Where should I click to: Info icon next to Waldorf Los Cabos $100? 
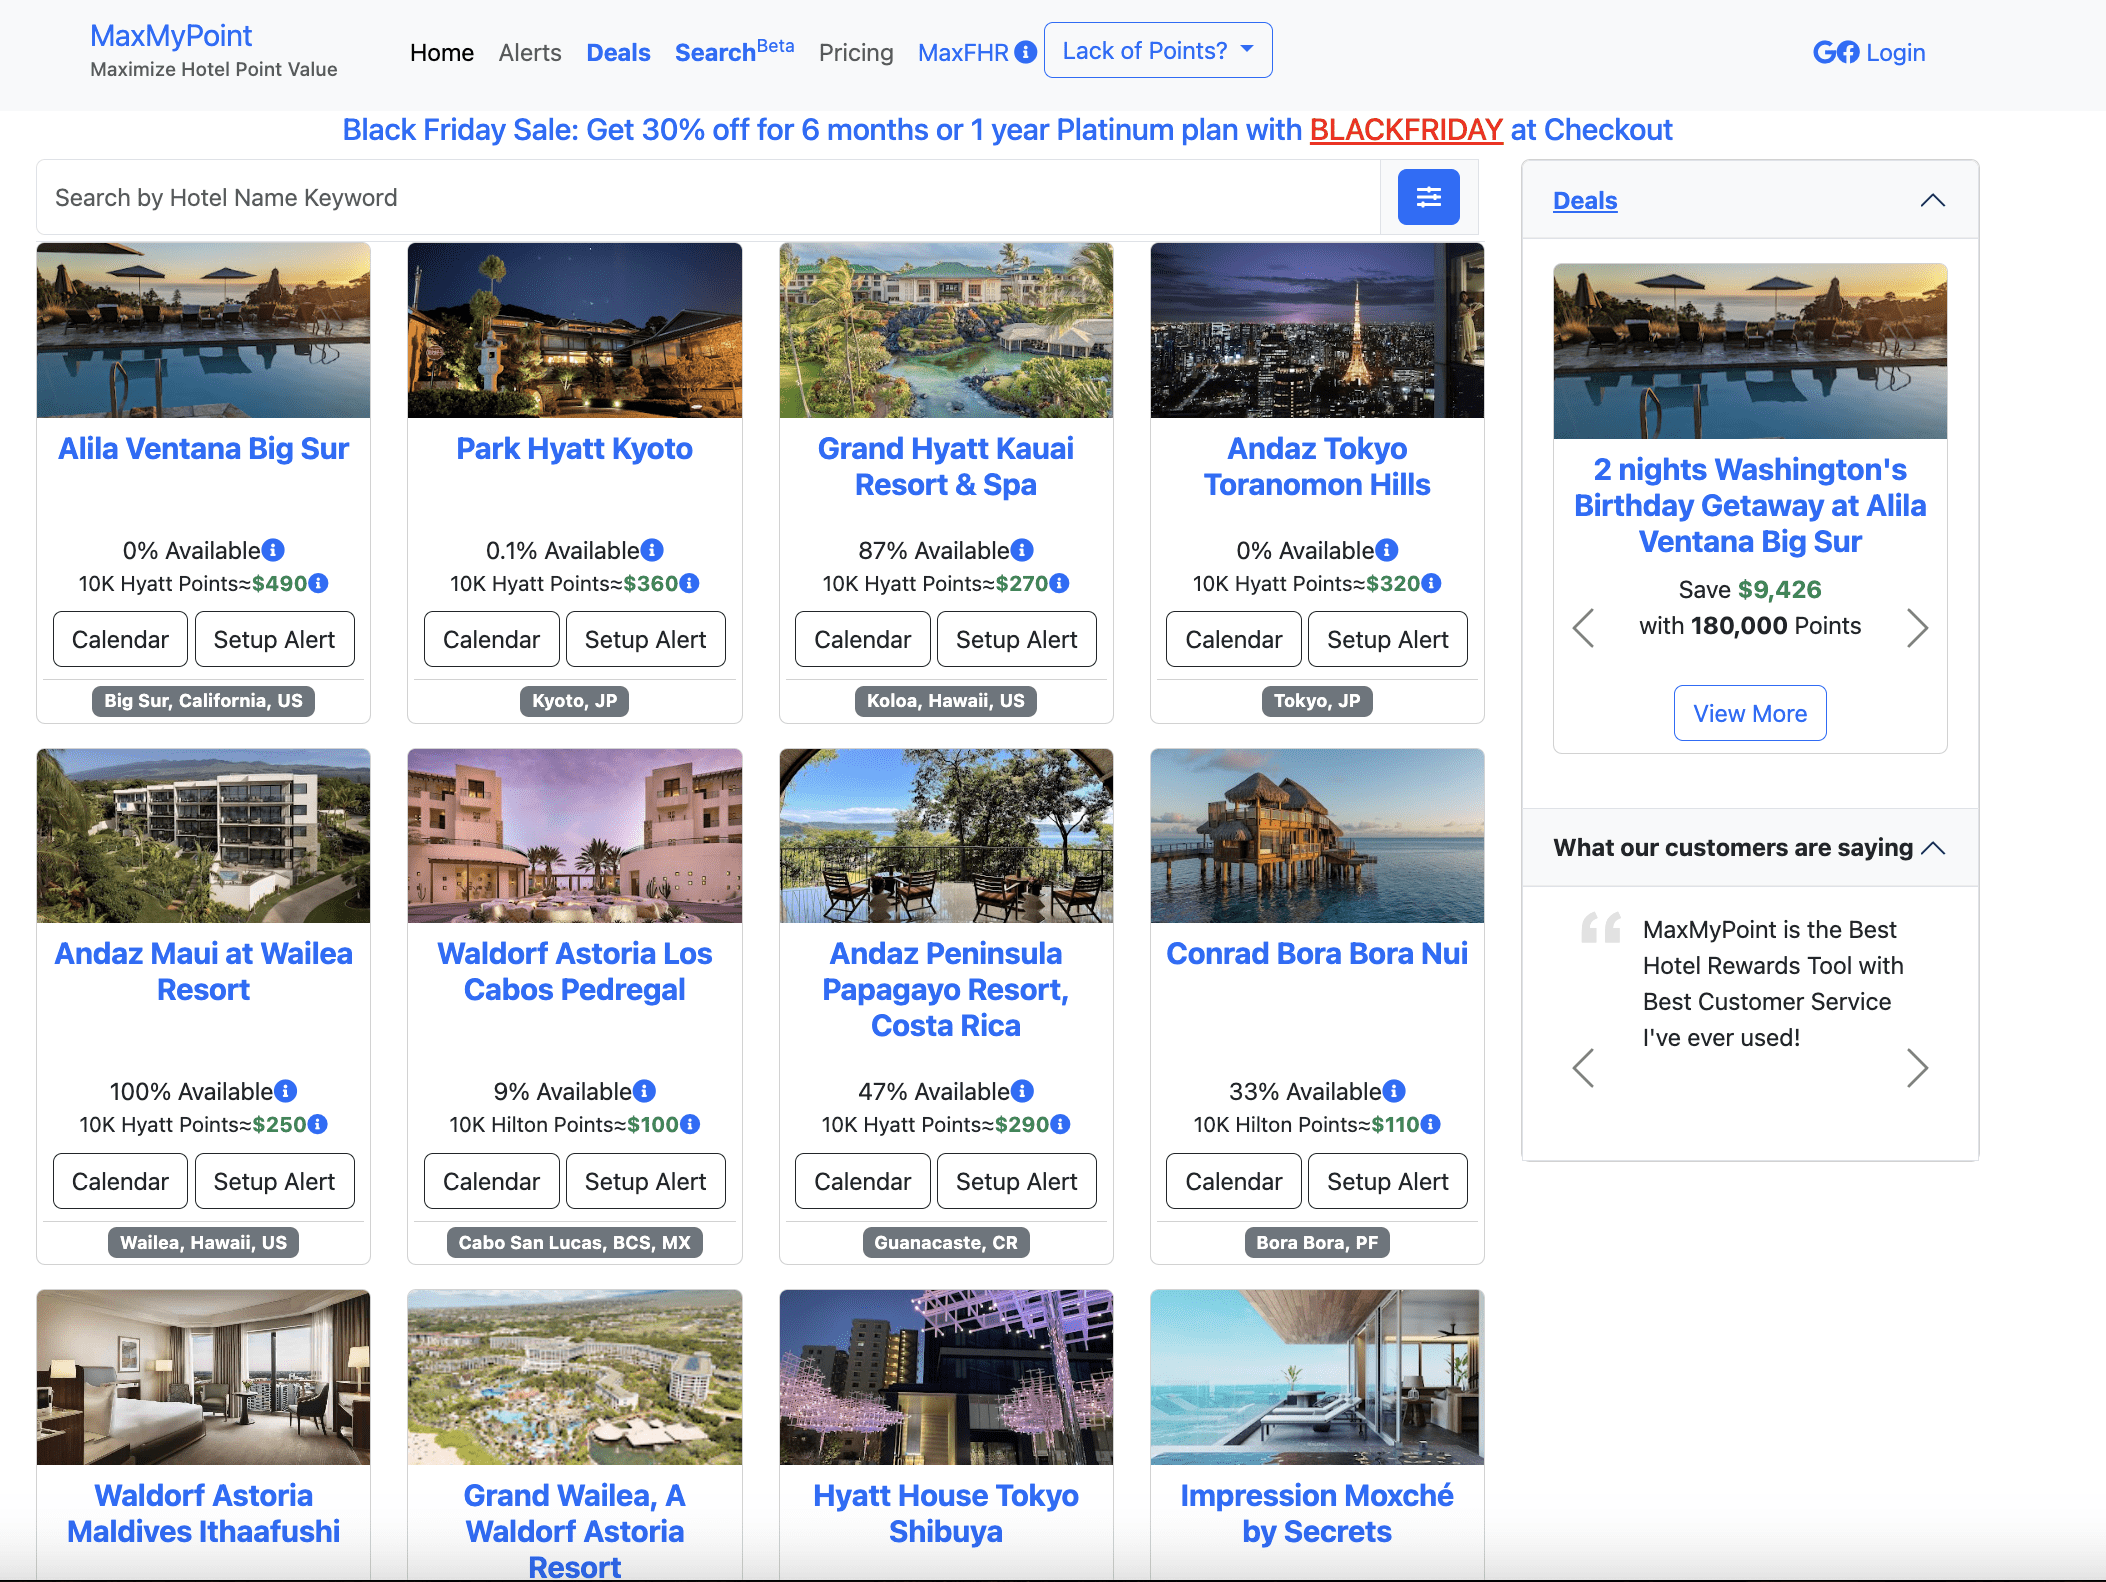coord(689,1124)
